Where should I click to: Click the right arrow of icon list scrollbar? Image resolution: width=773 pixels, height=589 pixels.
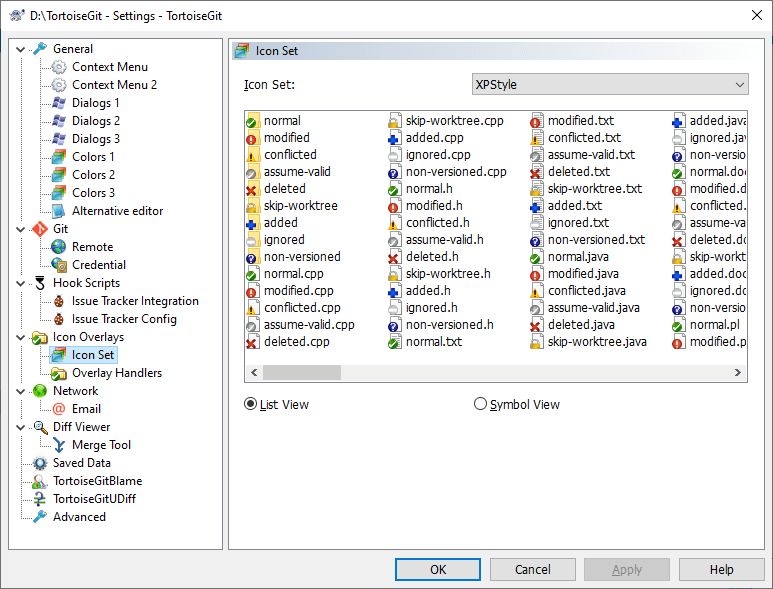point(738,372)
